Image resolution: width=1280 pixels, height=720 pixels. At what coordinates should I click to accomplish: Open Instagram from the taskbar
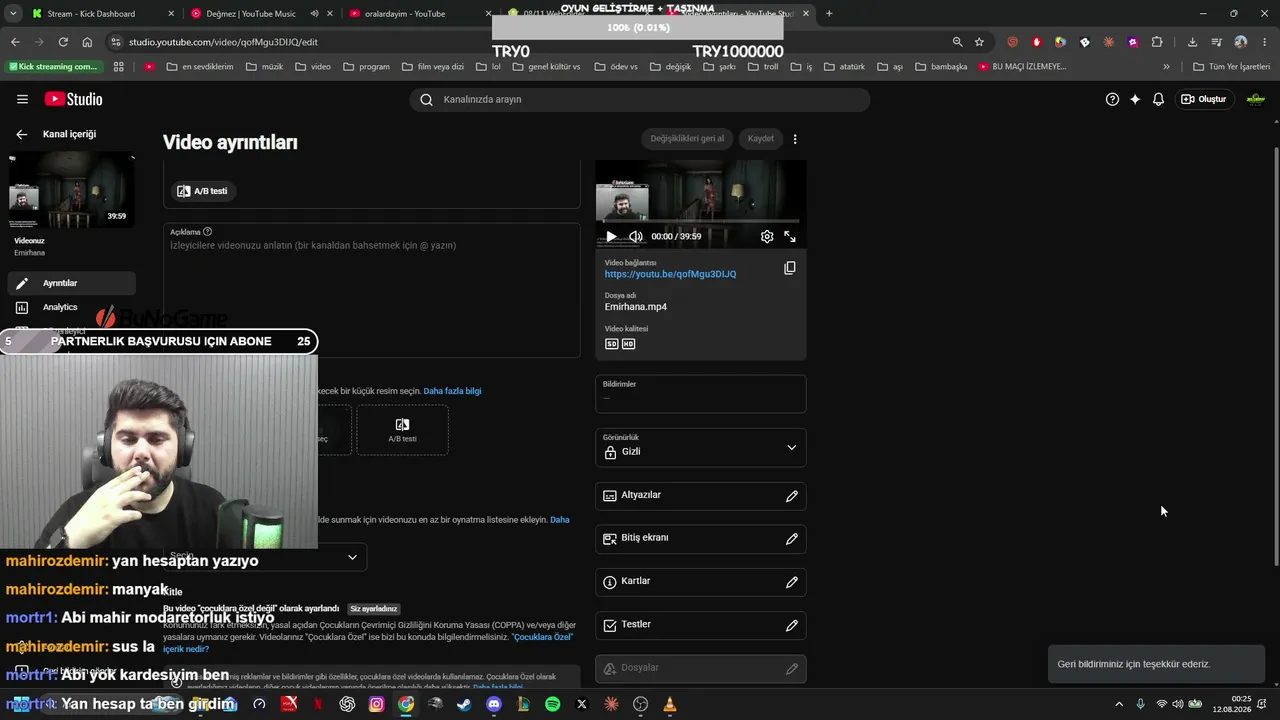point(376,704)
